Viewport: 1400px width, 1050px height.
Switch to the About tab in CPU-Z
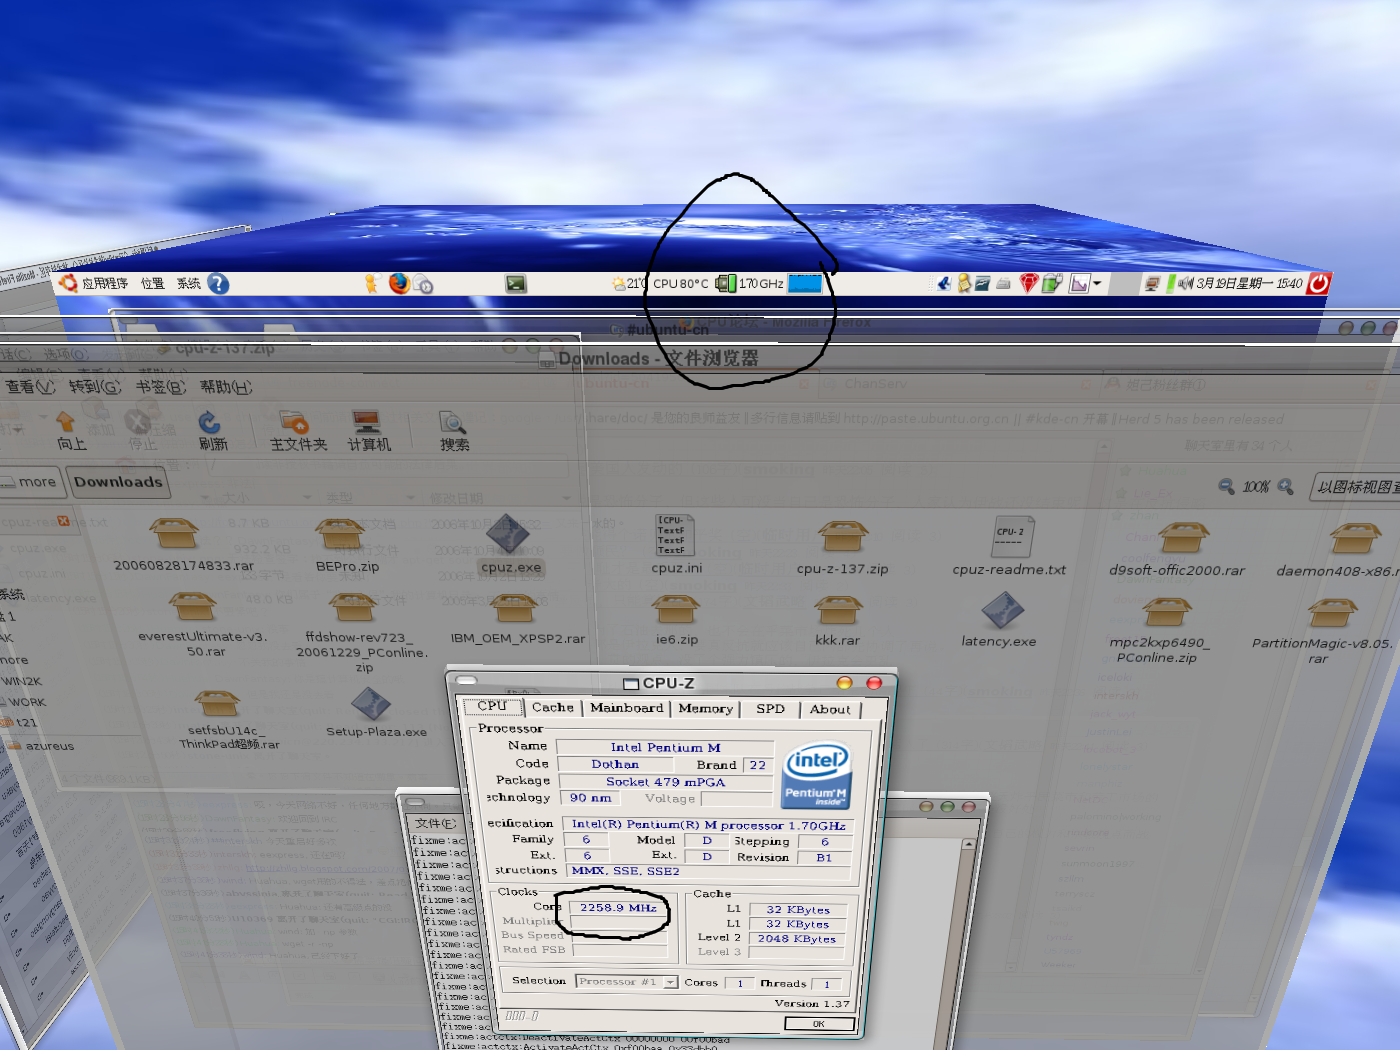pyautogui.click(x=831, y=710)
